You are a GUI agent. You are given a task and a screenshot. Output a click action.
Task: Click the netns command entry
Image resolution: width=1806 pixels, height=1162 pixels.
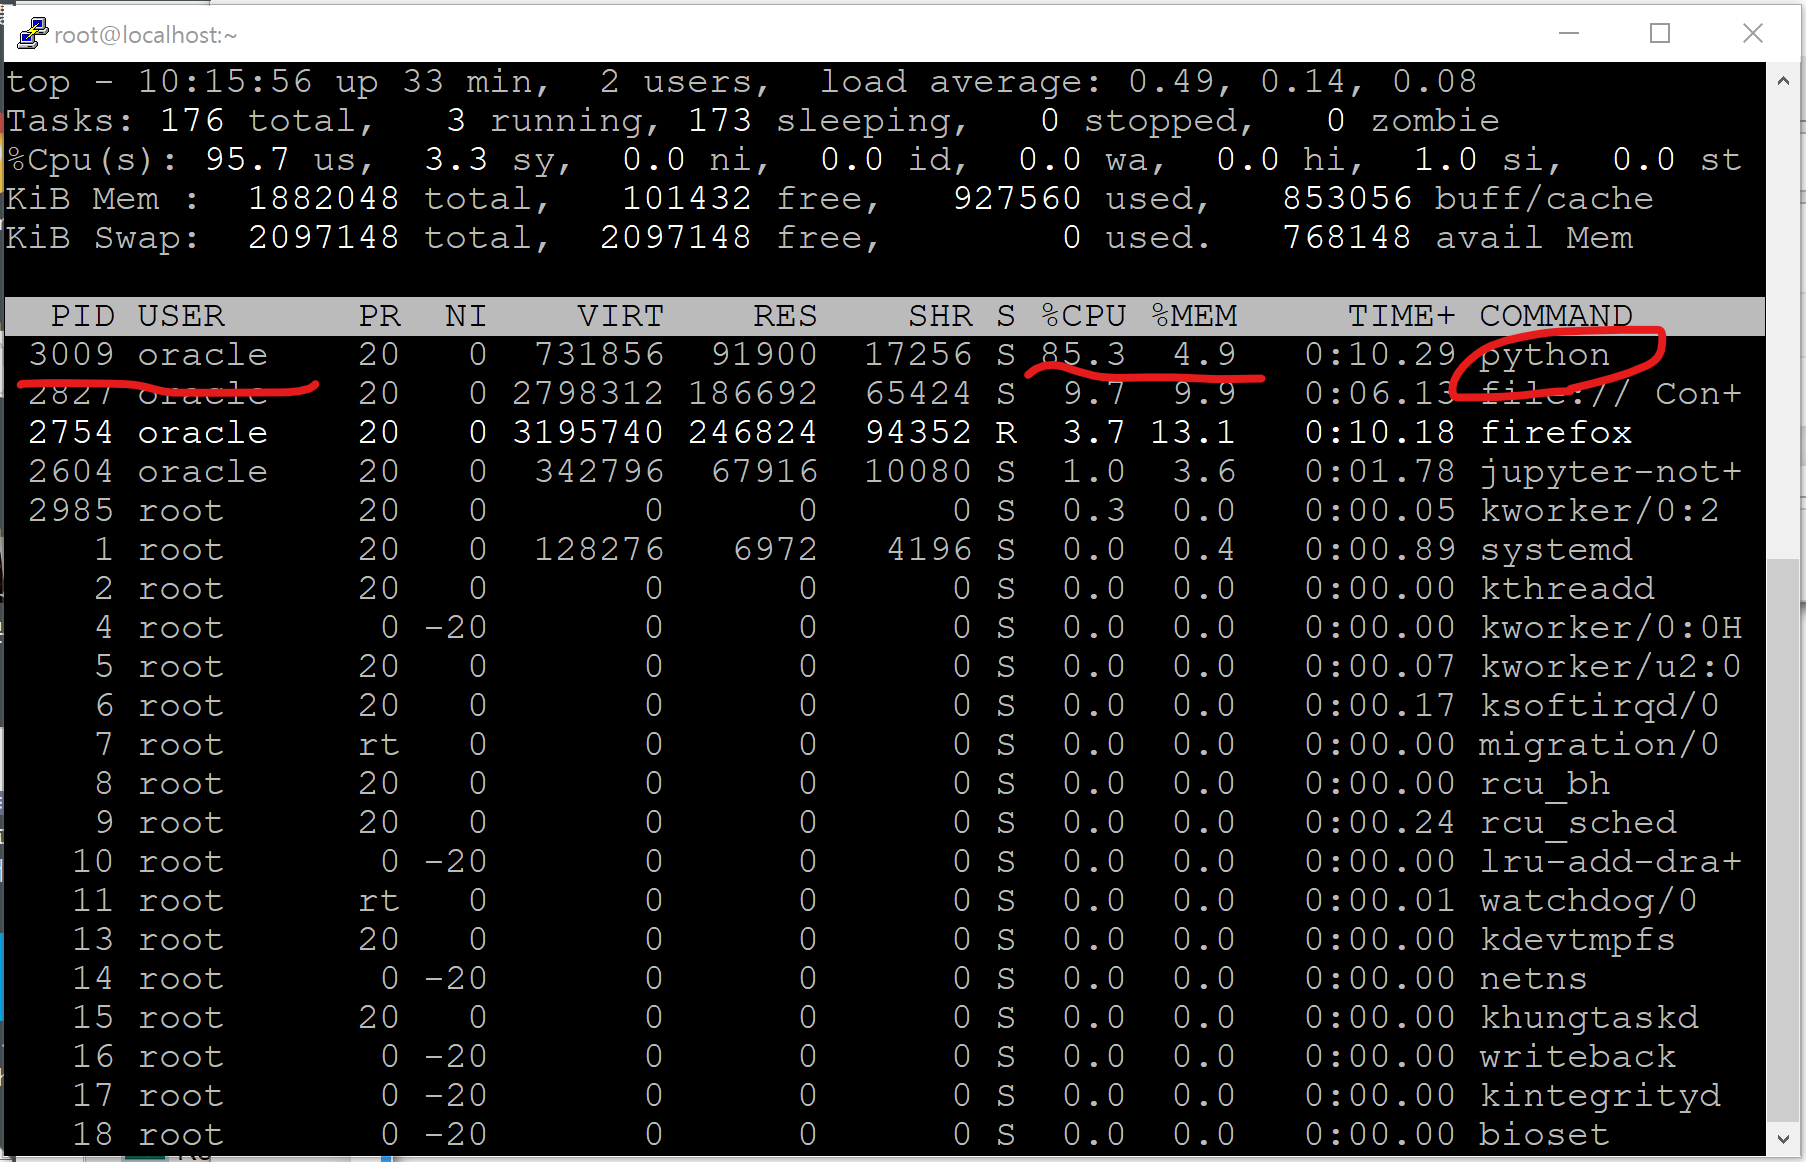click(1534, 978)
